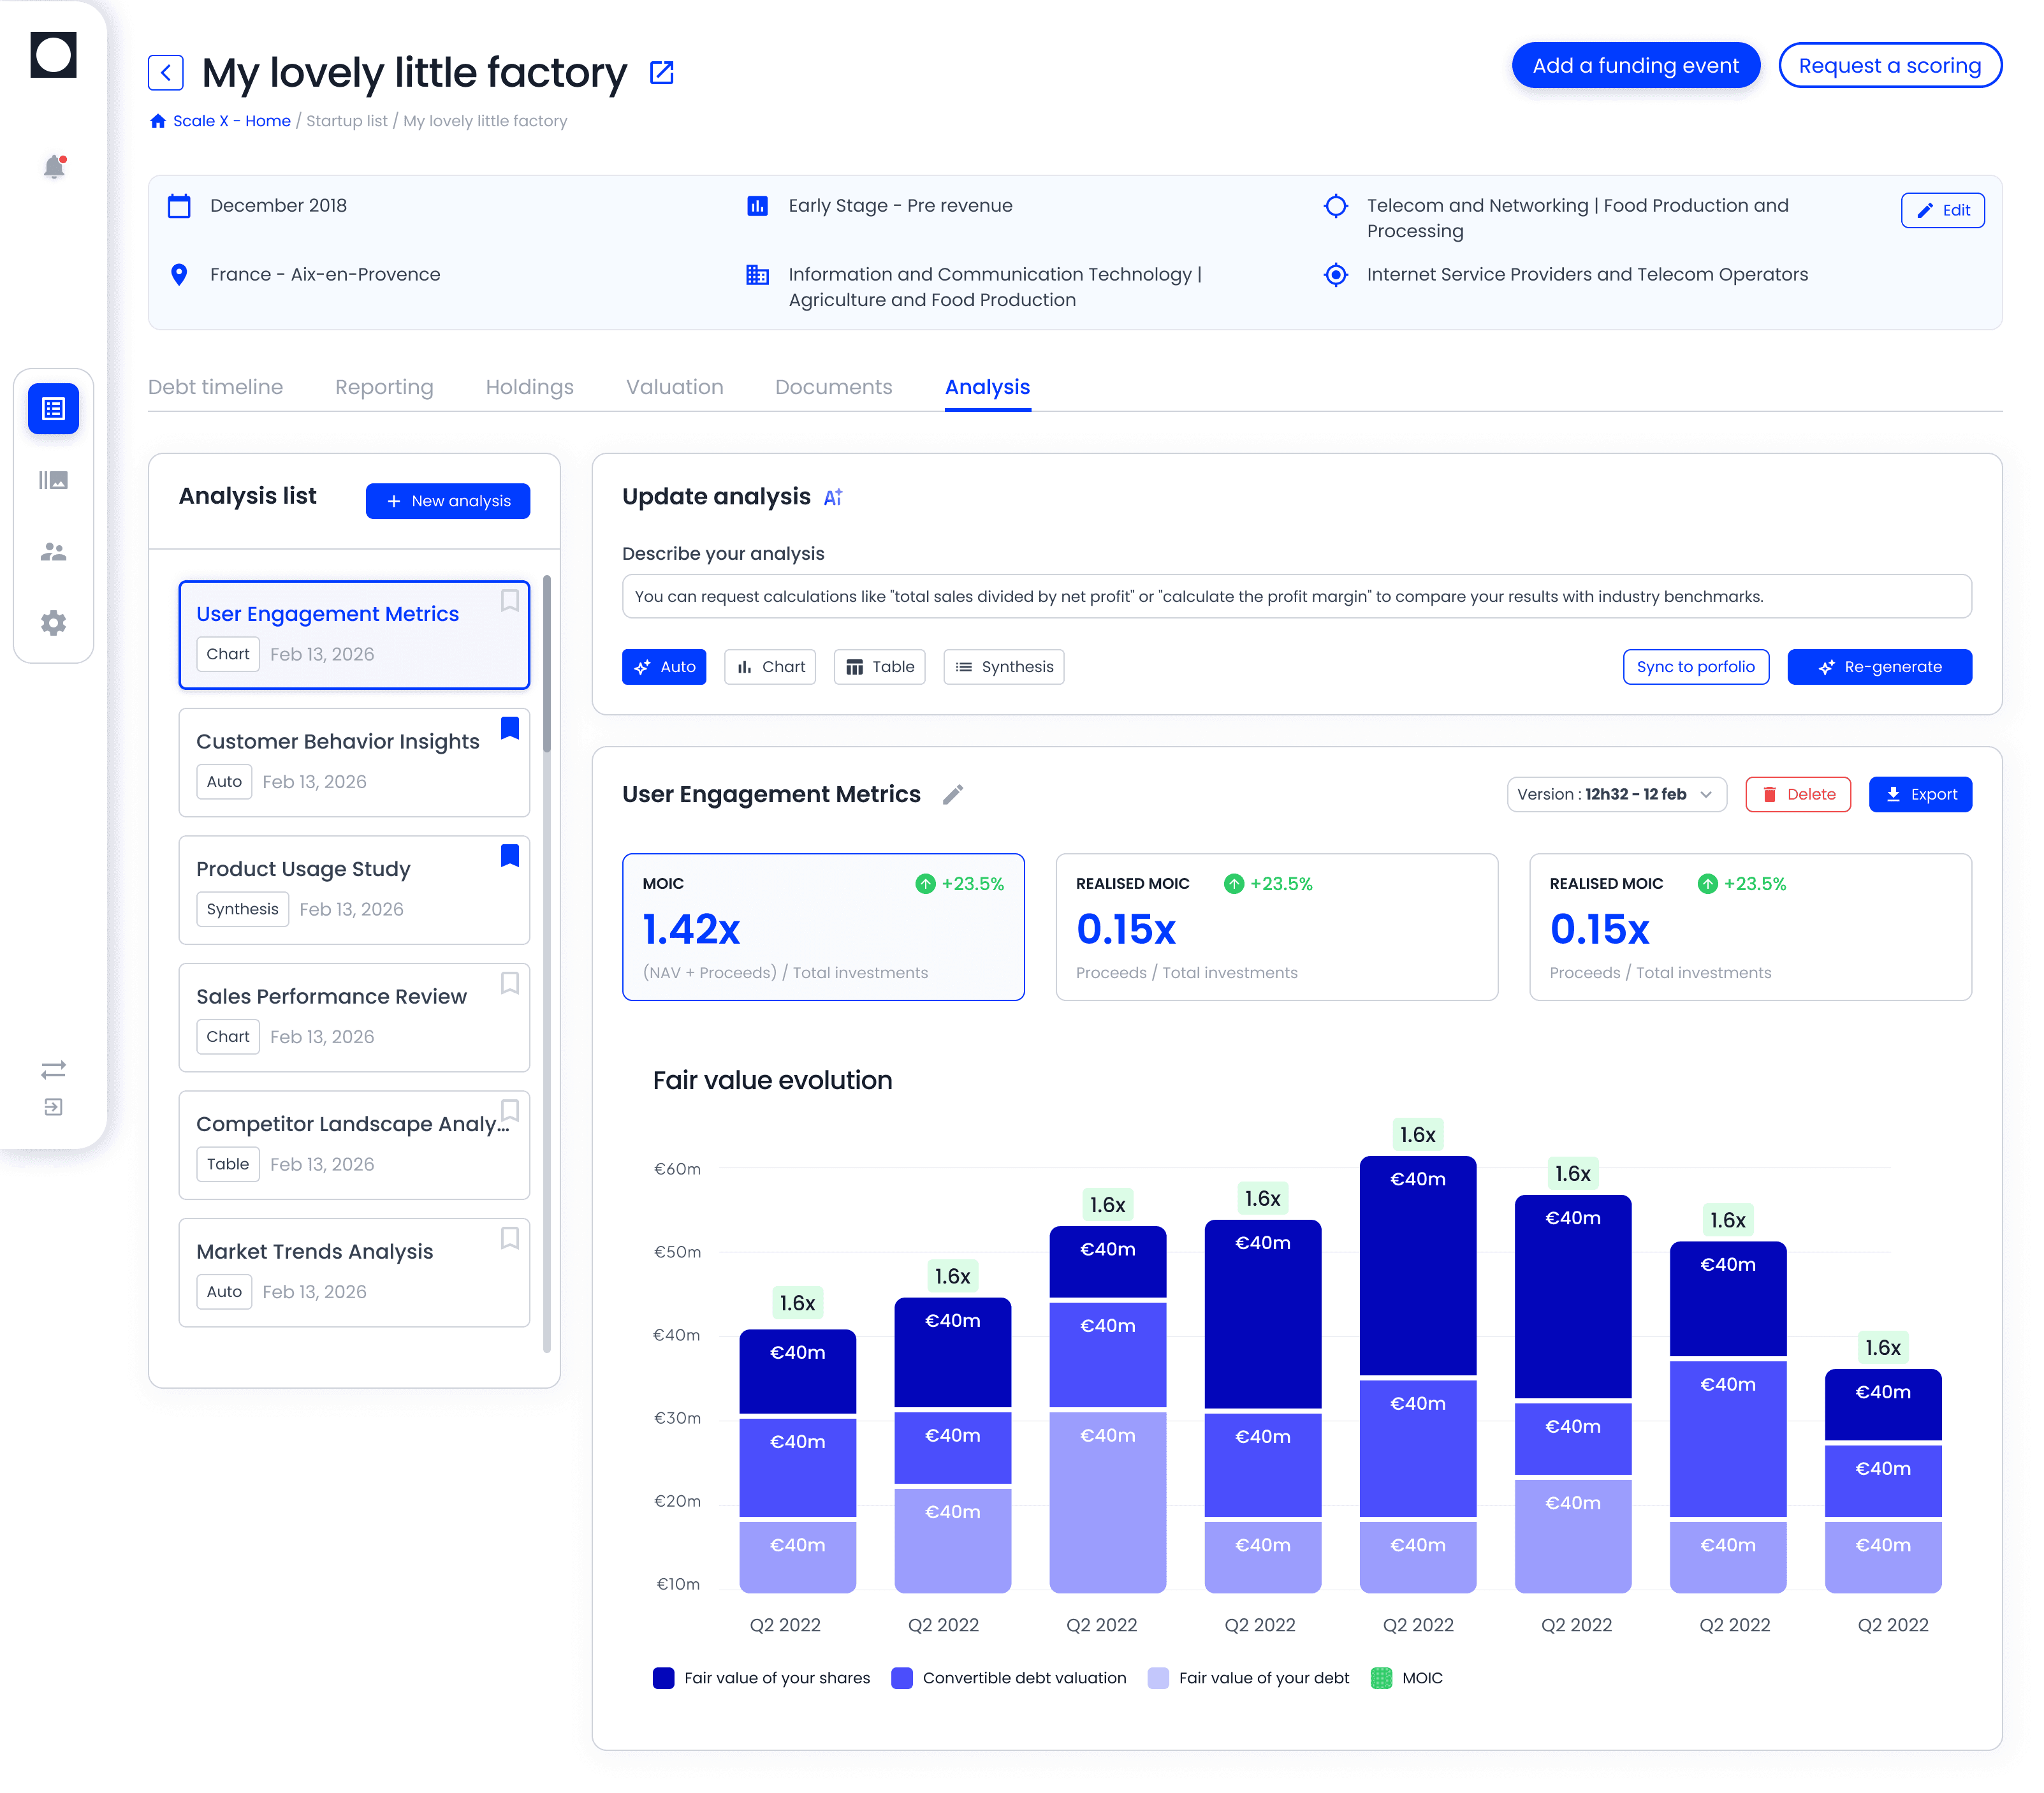The height and width of the screenshot is (1793, 2044).
Task: Click the logout icon in sidebar
Action: coord(54,1107)
